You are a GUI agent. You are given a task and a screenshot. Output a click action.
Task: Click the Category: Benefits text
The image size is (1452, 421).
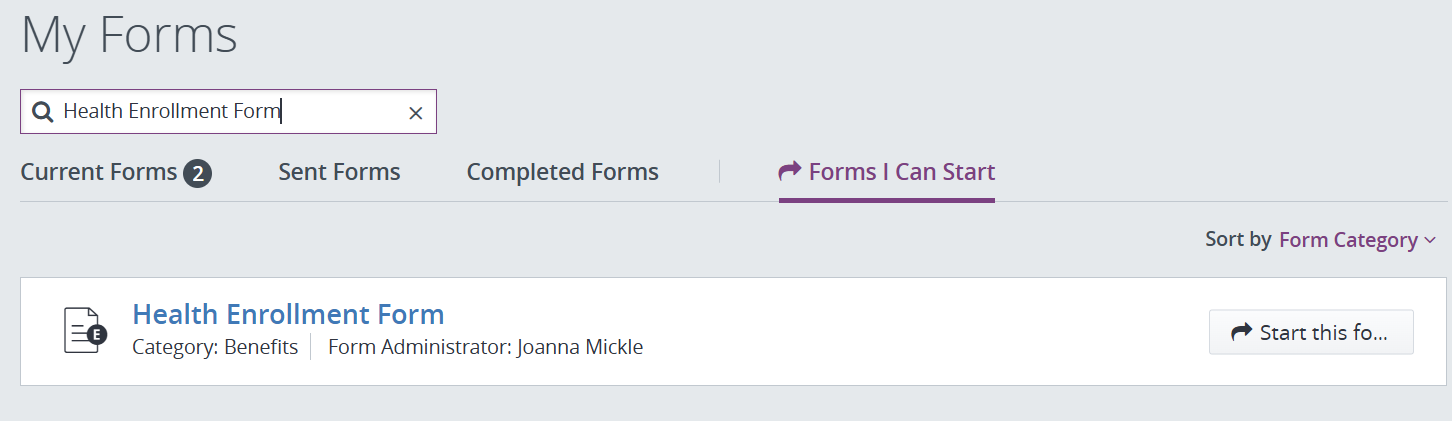[215, 348]
